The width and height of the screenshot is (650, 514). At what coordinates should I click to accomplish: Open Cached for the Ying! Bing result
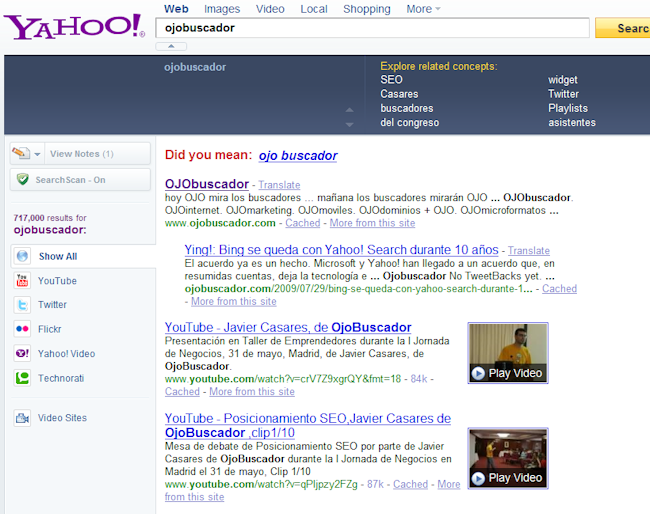pos(559,289)
